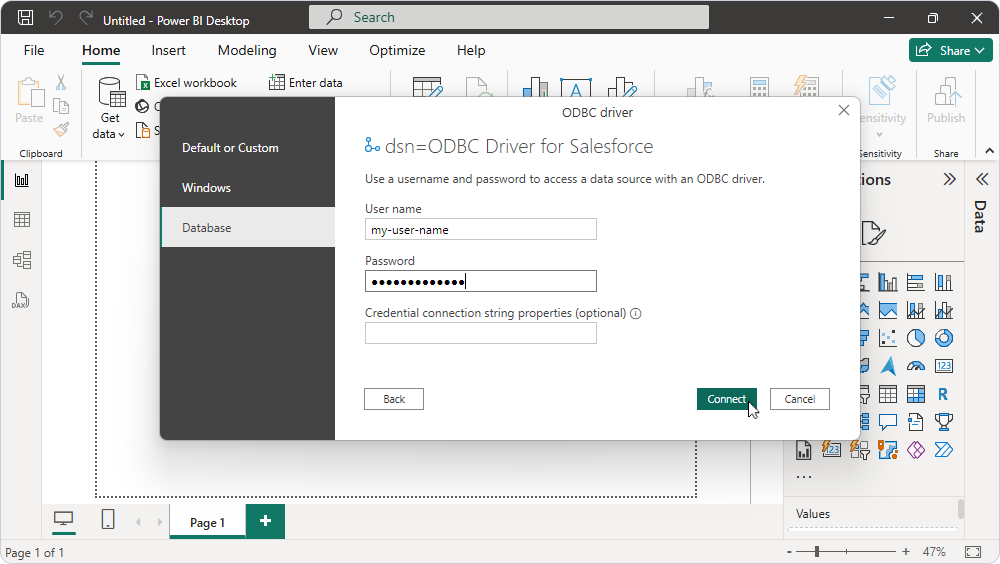The width and height of the screenshot is (1000, 564).
Task: Open the File menu
Action: 34,50
